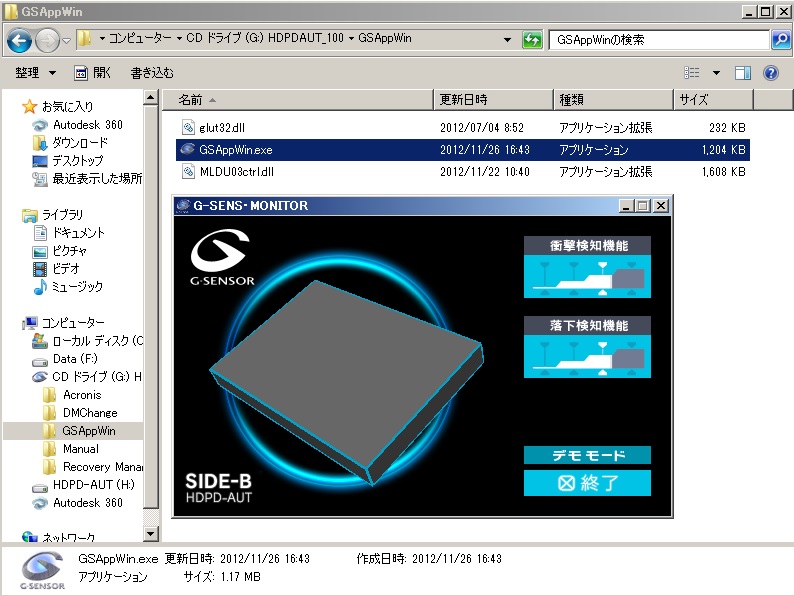Click the 書き込む toolbar button
The height and width of the screenshot is (596, 794).
pos(152,73)
